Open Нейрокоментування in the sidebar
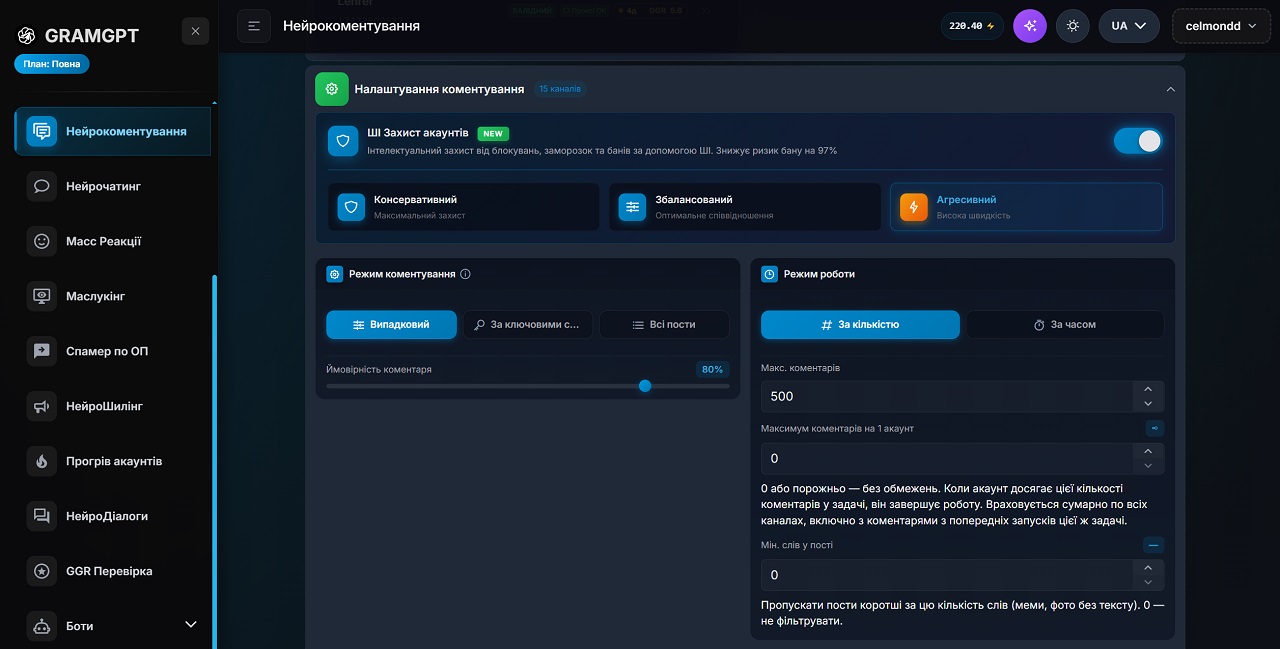 click(113, 131)
